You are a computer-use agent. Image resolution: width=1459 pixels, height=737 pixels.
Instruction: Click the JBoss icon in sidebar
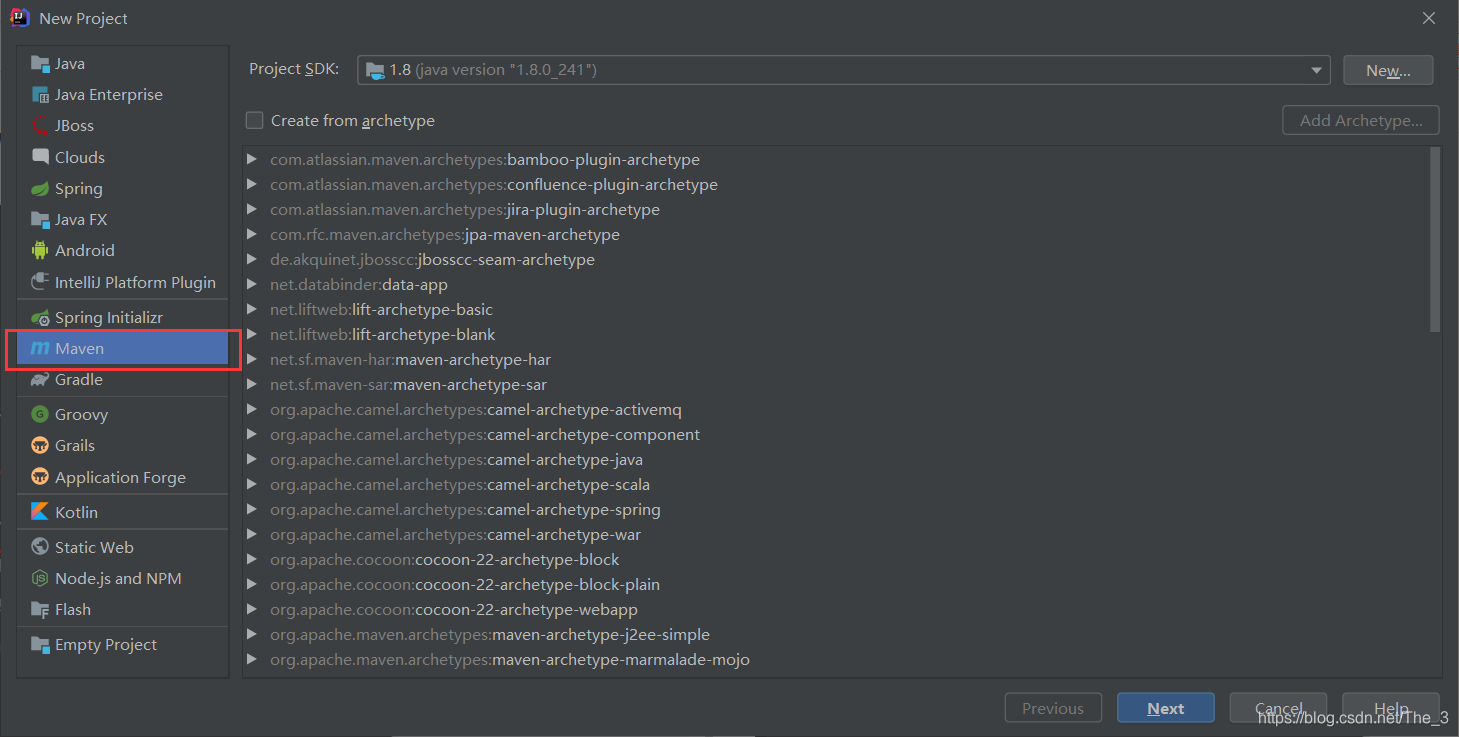[x=40, y=126]
